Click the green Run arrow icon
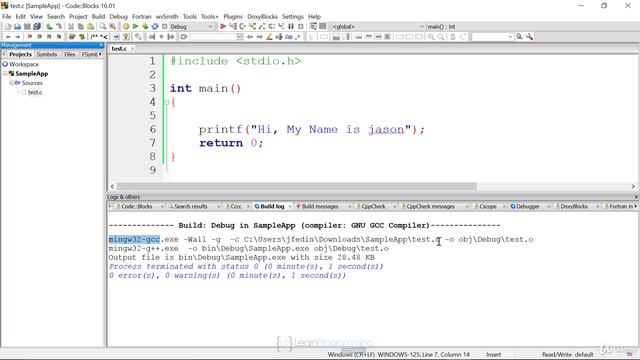 pos(135,27)
